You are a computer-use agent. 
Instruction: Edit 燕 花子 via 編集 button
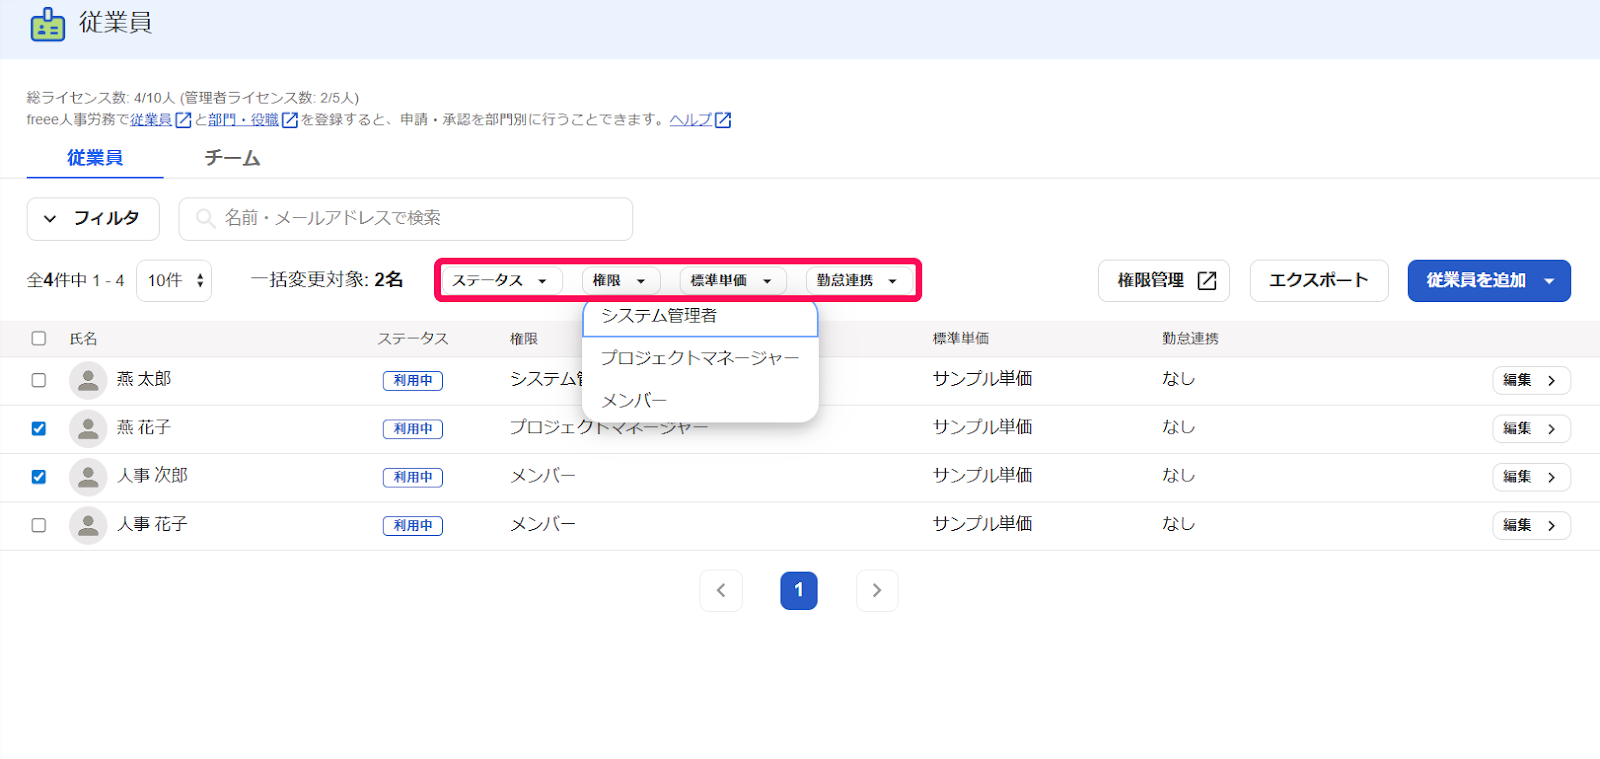pyautogui.click(x=1531, y=428)
